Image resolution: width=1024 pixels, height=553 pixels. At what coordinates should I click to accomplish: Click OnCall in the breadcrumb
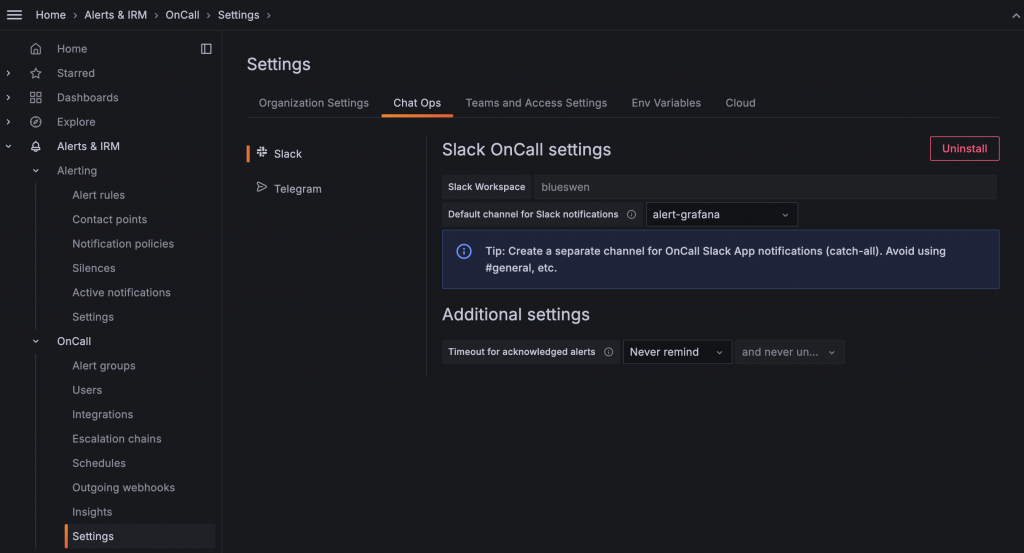182,15
